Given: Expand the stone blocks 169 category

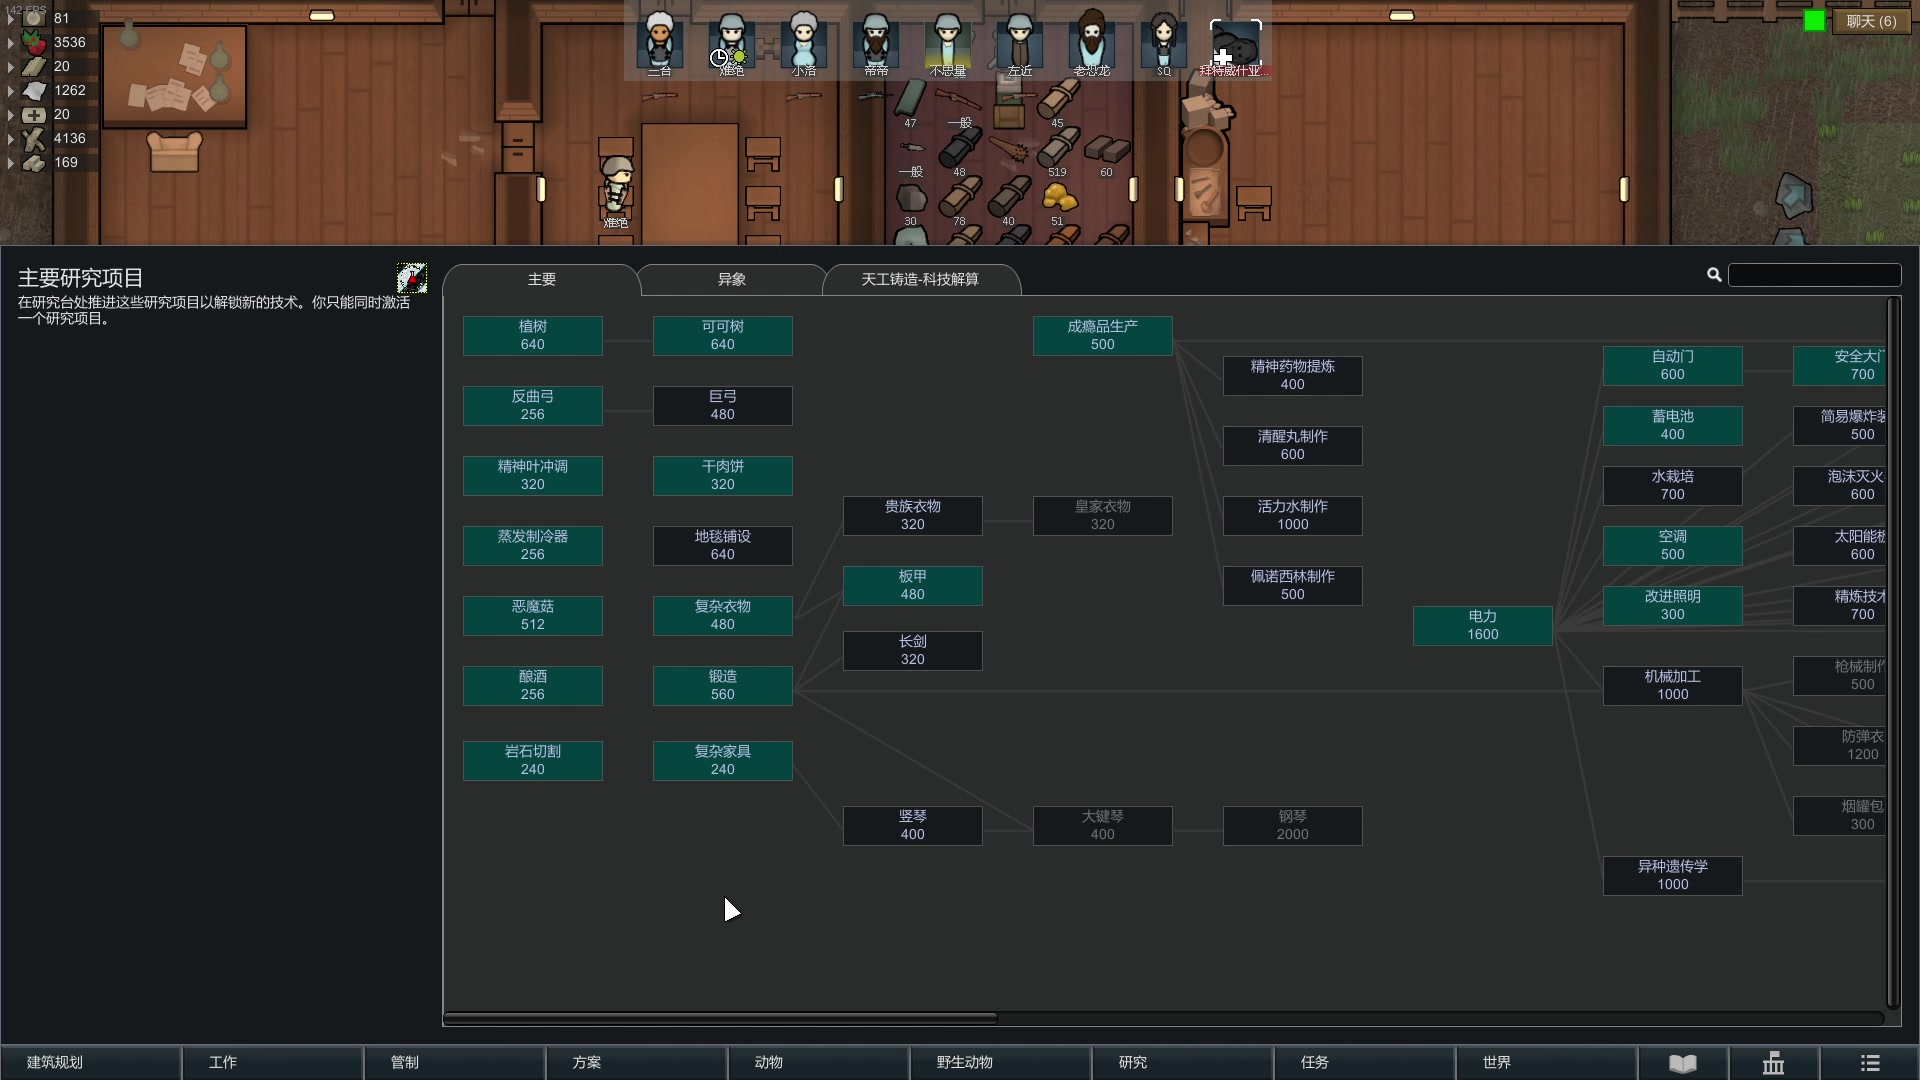Looking at the screenshot, I should click(x=10, y=162).
